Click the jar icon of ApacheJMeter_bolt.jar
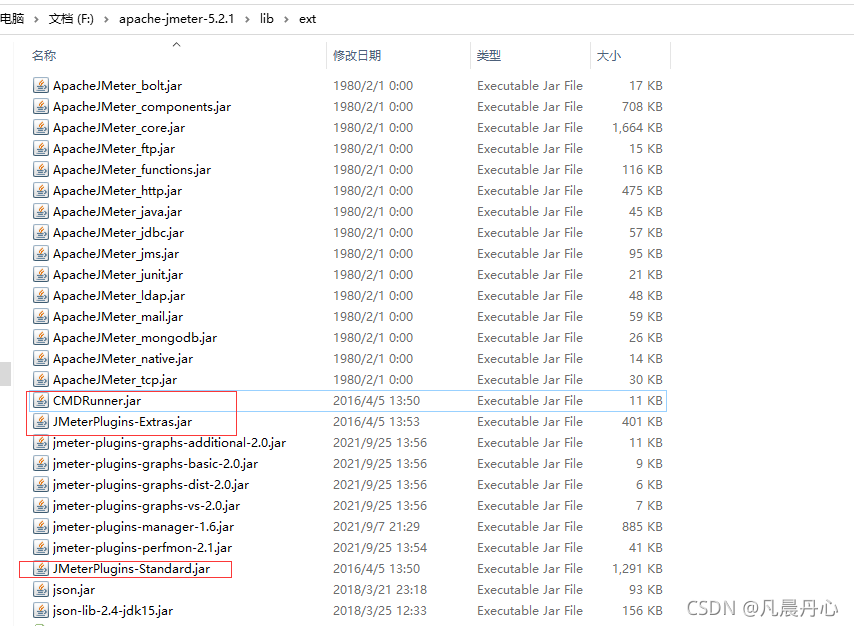Image resolution: width=854 pixels, height=626 pixels. [41, 86]
